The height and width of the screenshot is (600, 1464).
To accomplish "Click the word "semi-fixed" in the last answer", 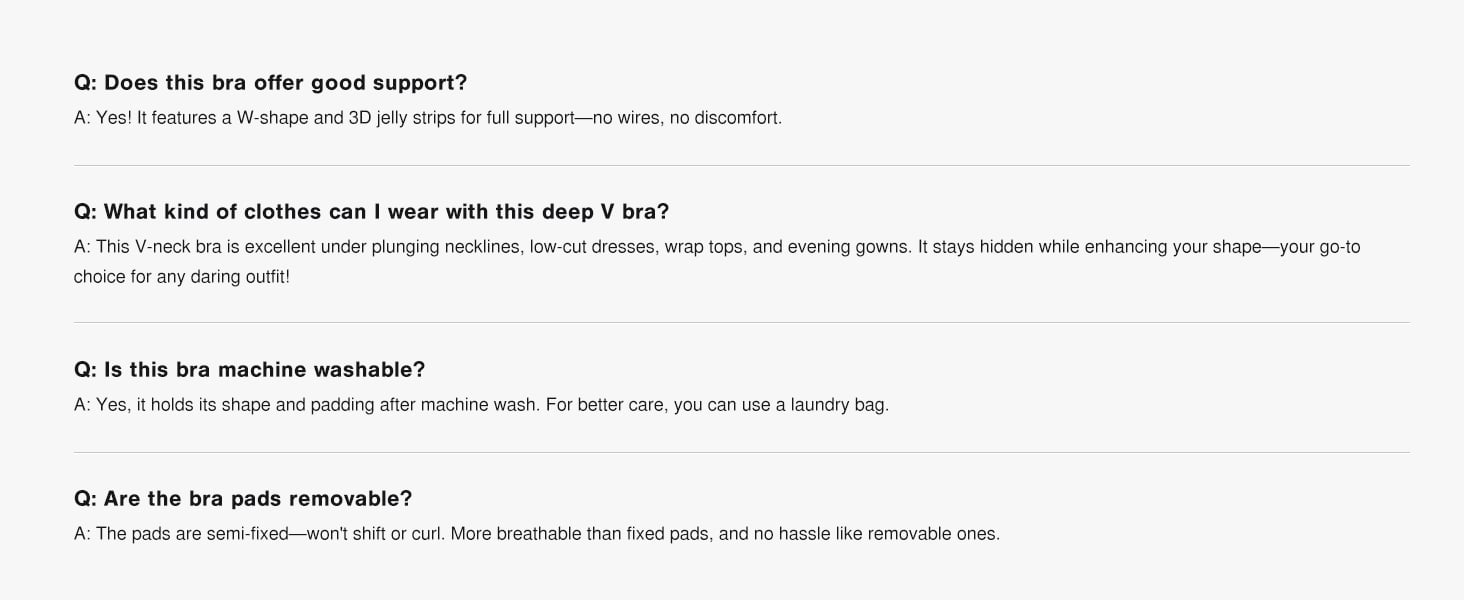I will [247, 534].
